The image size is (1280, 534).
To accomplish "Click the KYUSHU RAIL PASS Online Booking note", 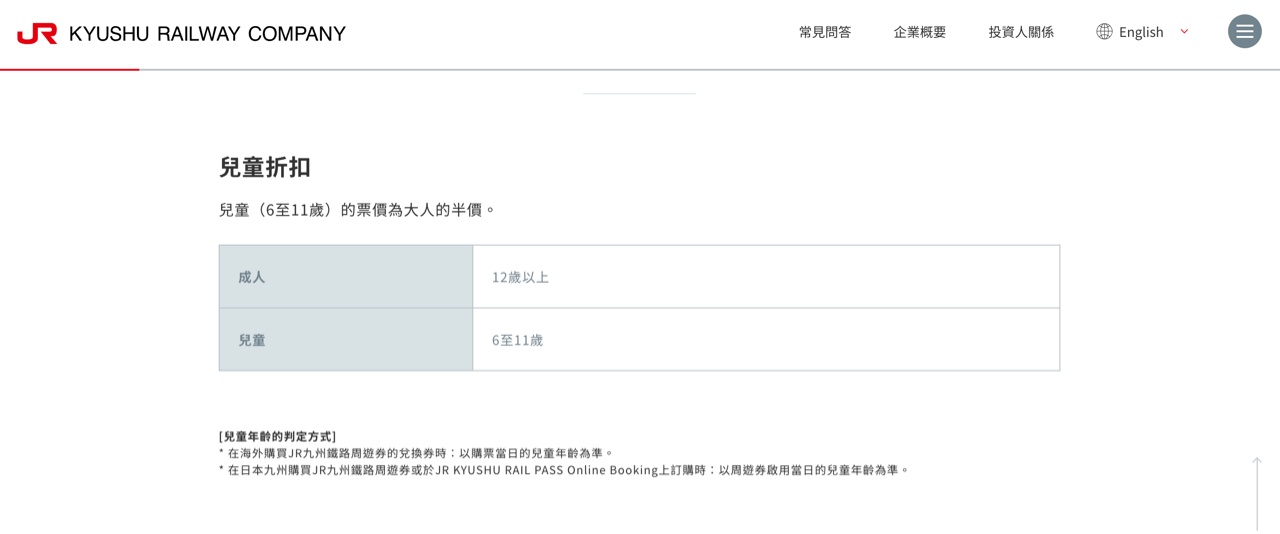I will tap(564, 470).
